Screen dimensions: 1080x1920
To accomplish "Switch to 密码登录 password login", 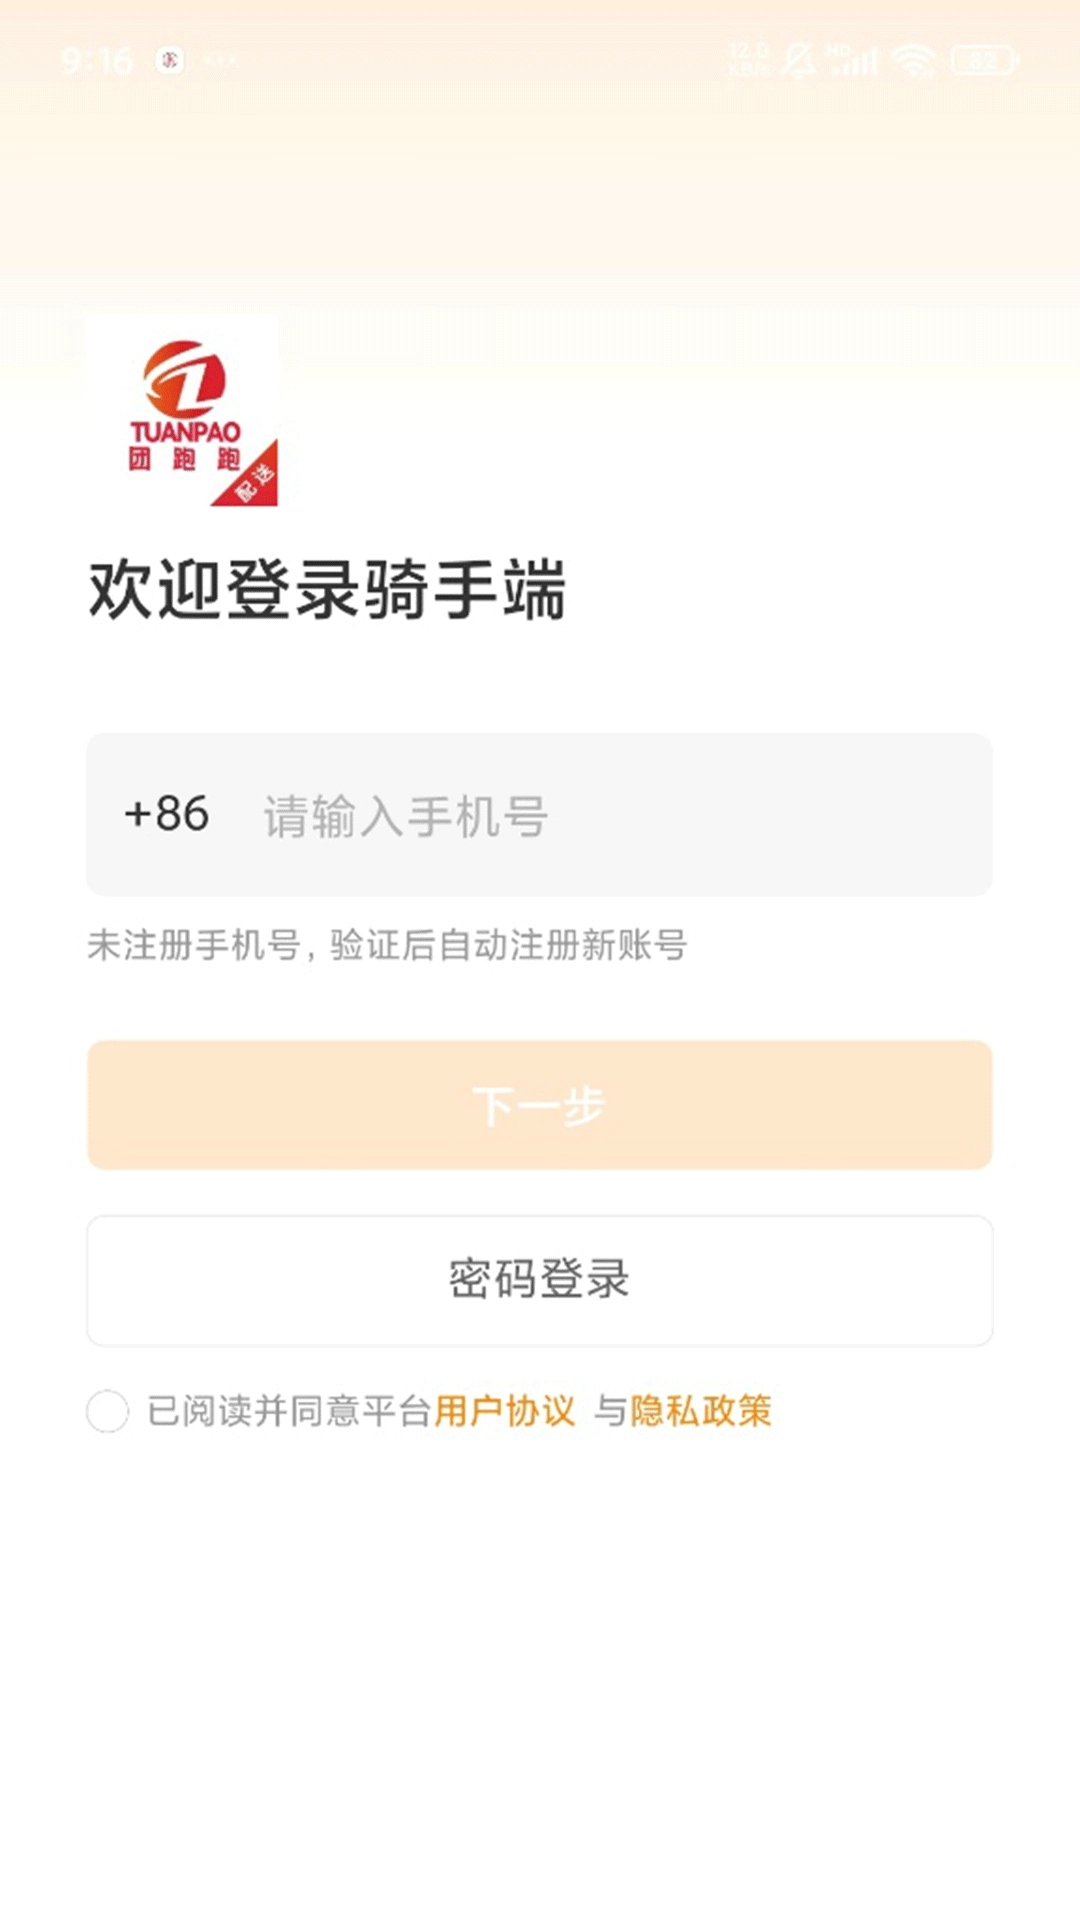I will [538, 1280].
